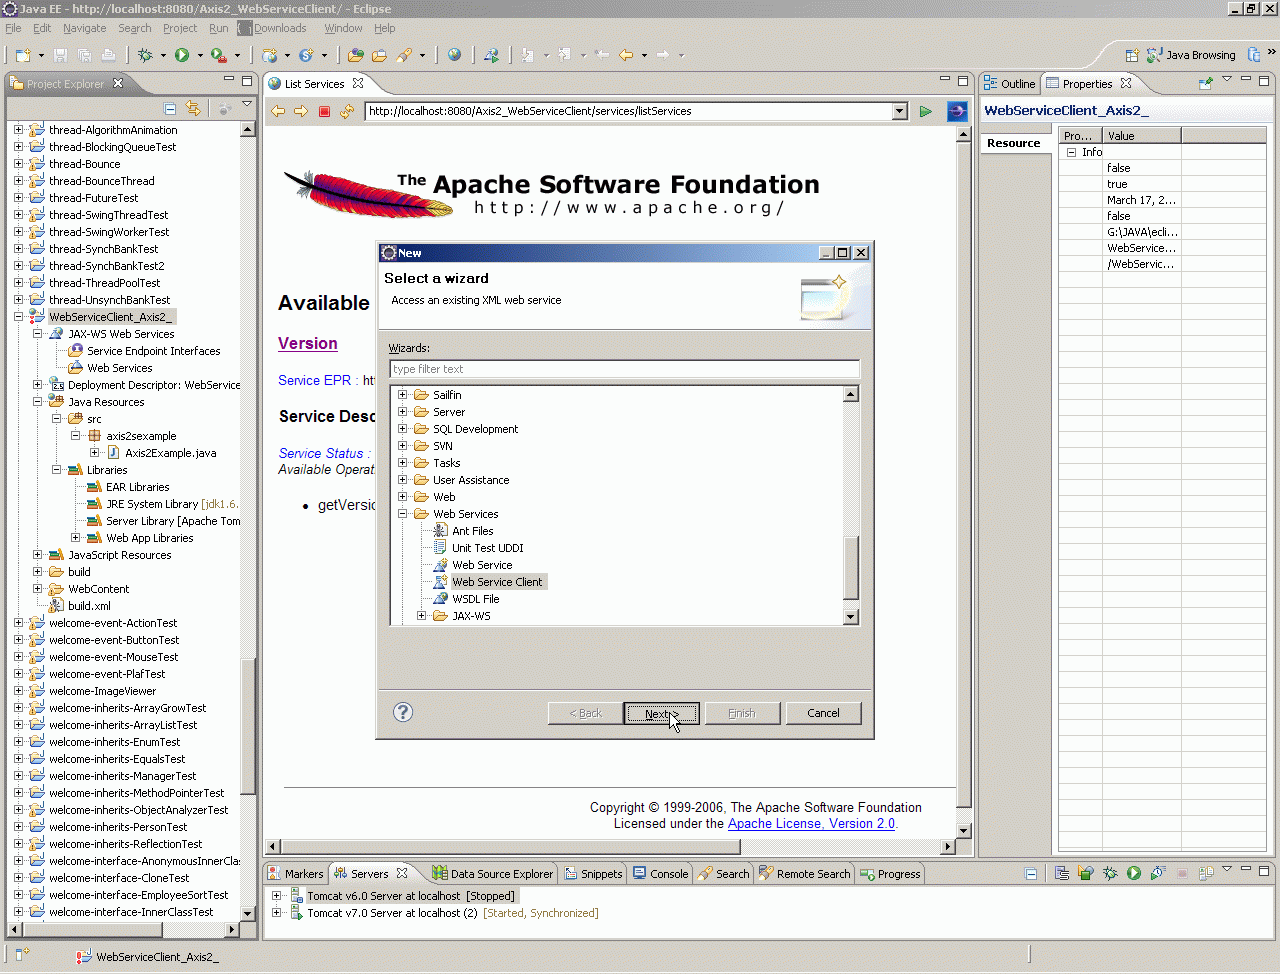The width and height of the screenshot is (1280, 974).
Task: Click the browser URL address field
Action: tap(629, 111)
